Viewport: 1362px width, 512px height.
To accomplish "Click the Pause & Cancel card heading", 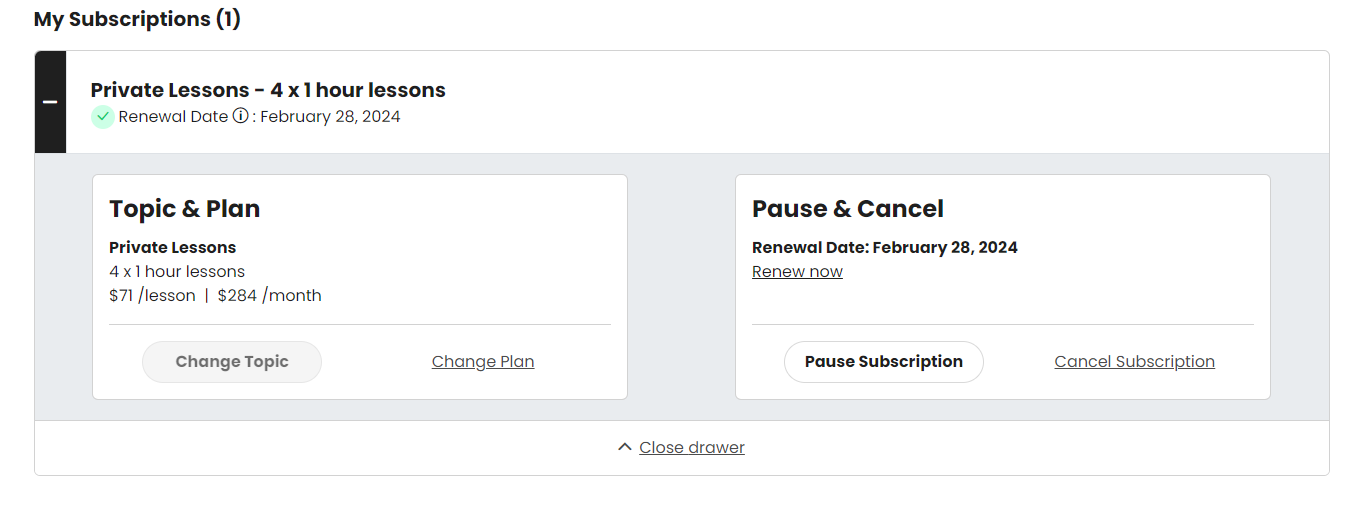I will click(847, 209).
